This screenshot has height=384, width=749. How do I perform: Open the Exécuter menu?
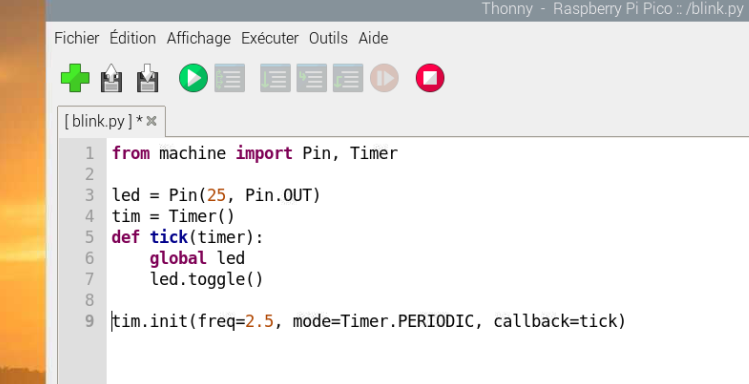[x=270, y=38]
